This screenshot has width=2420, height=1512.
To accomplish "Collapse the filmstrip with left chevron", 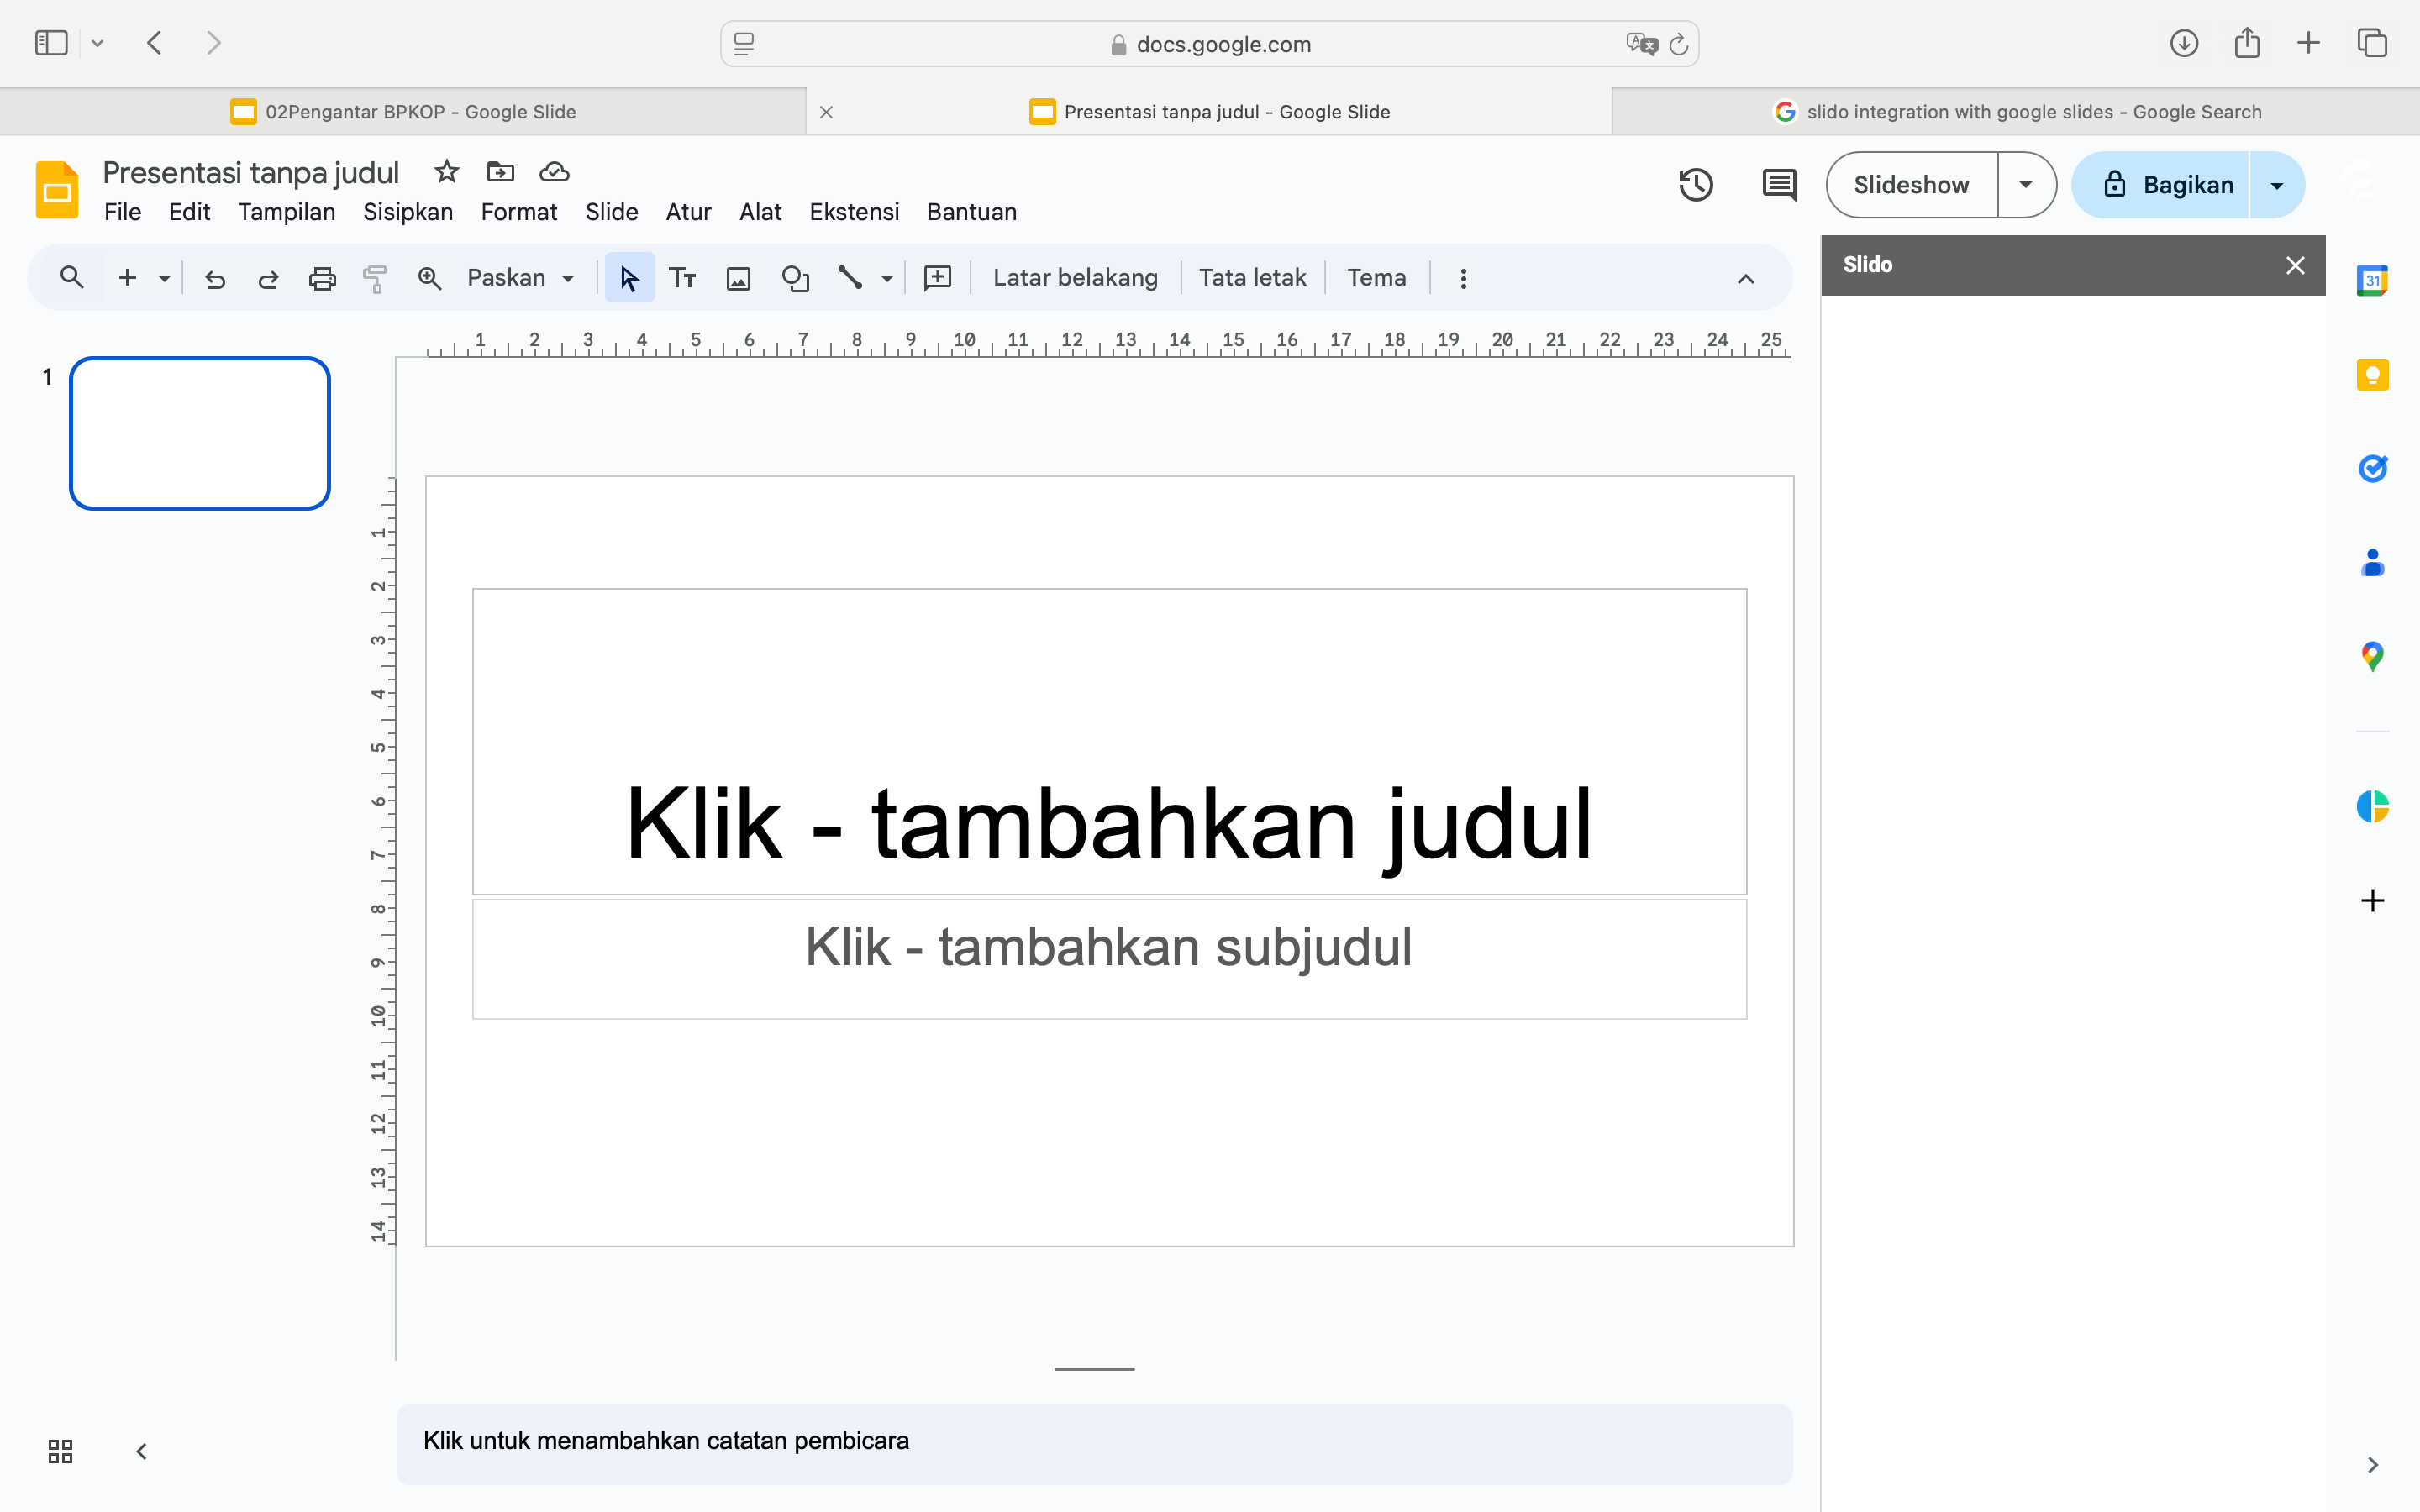I will (x=141, y=1451).
